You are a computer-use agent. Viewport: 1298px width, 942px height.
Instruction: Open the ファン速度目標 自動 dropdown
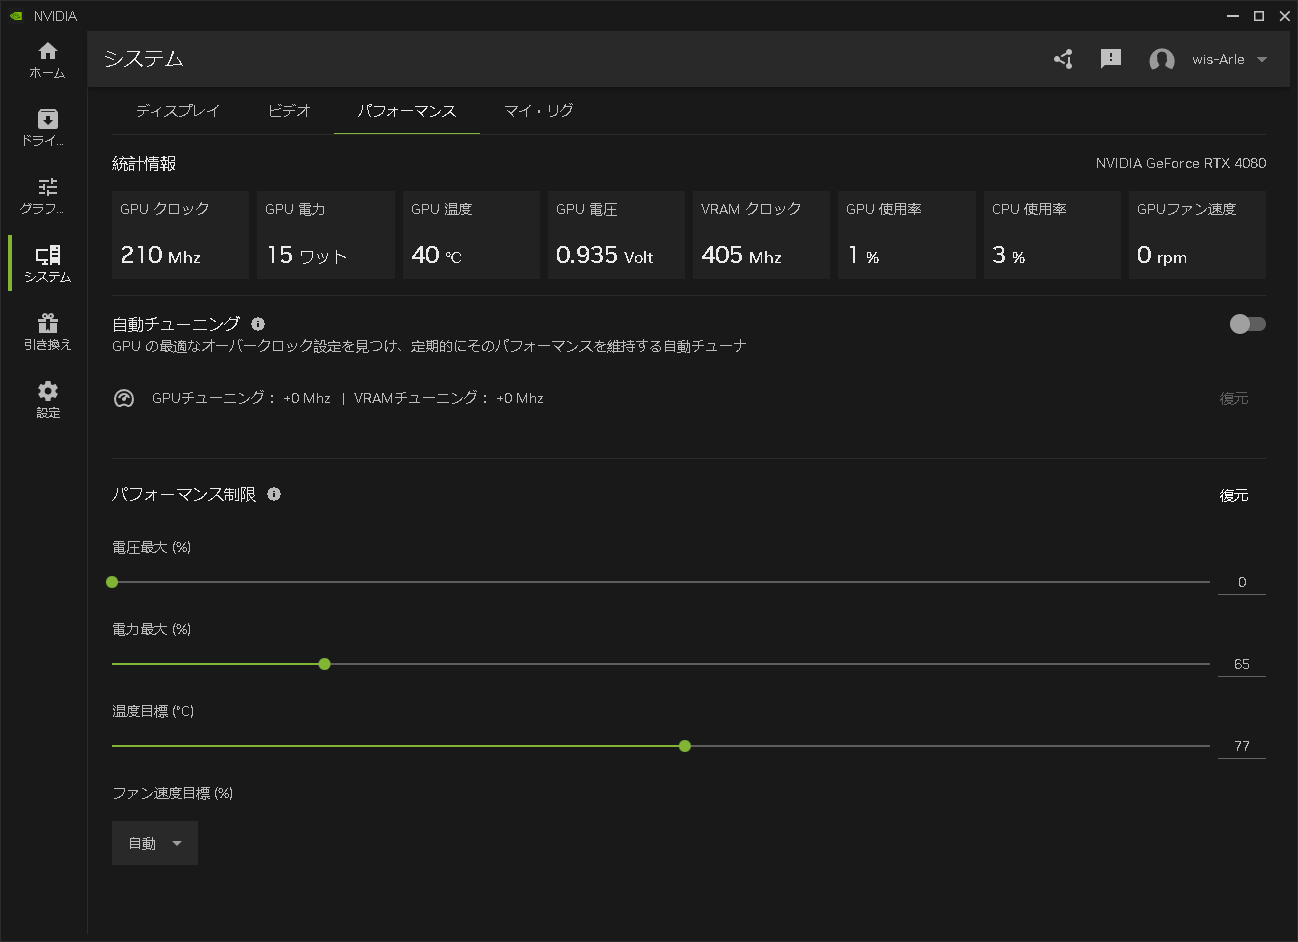coord(154,842)
